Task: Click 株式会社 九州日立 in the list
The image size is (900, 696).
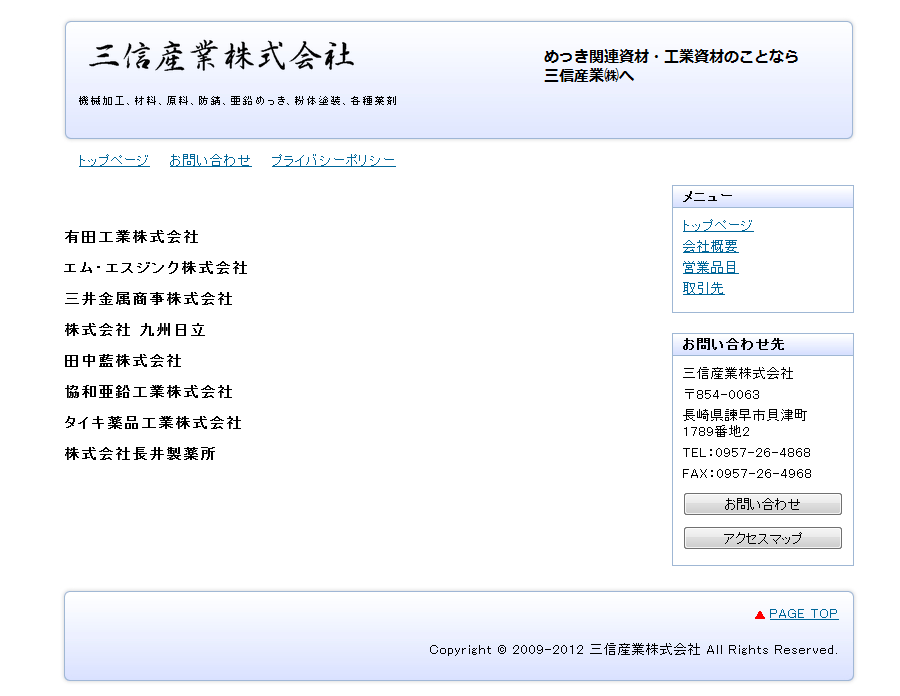Action: (135, 330)
